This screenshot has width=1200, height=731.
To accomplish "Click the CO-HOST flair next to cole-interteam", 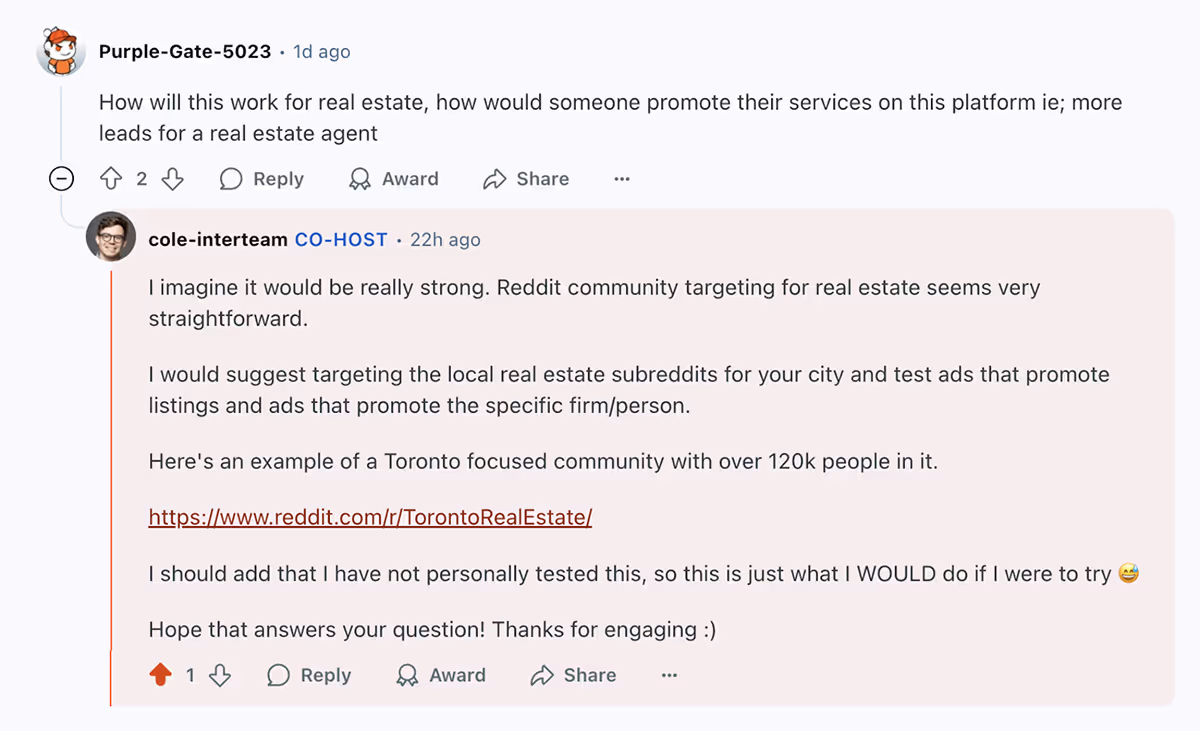I will click(341, 239).
